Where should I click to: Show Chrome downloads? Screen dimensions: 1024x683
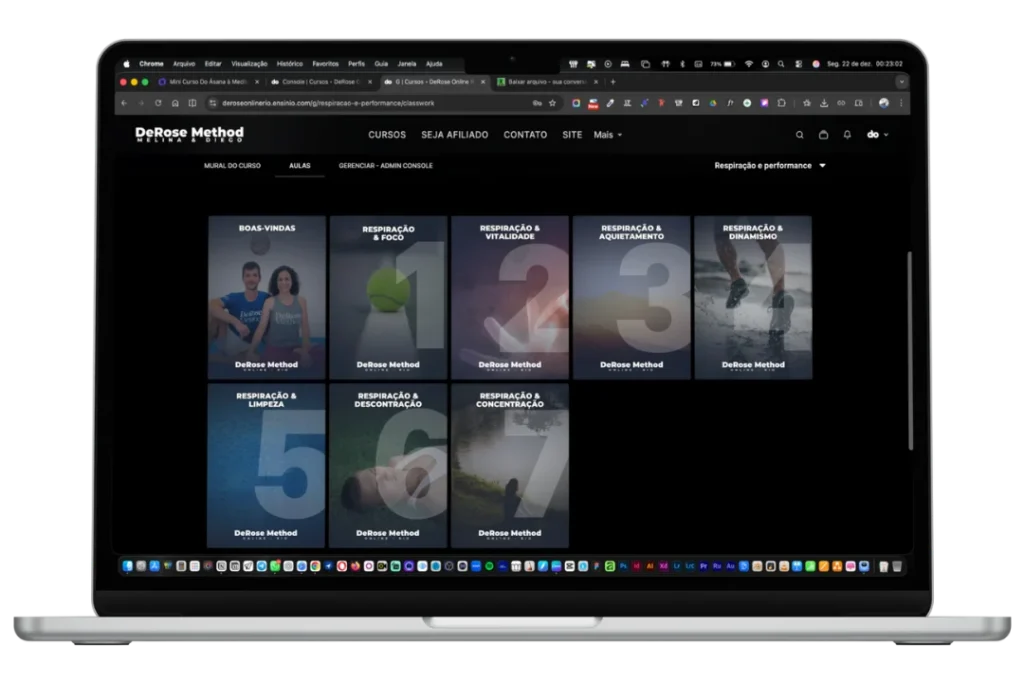824,103
